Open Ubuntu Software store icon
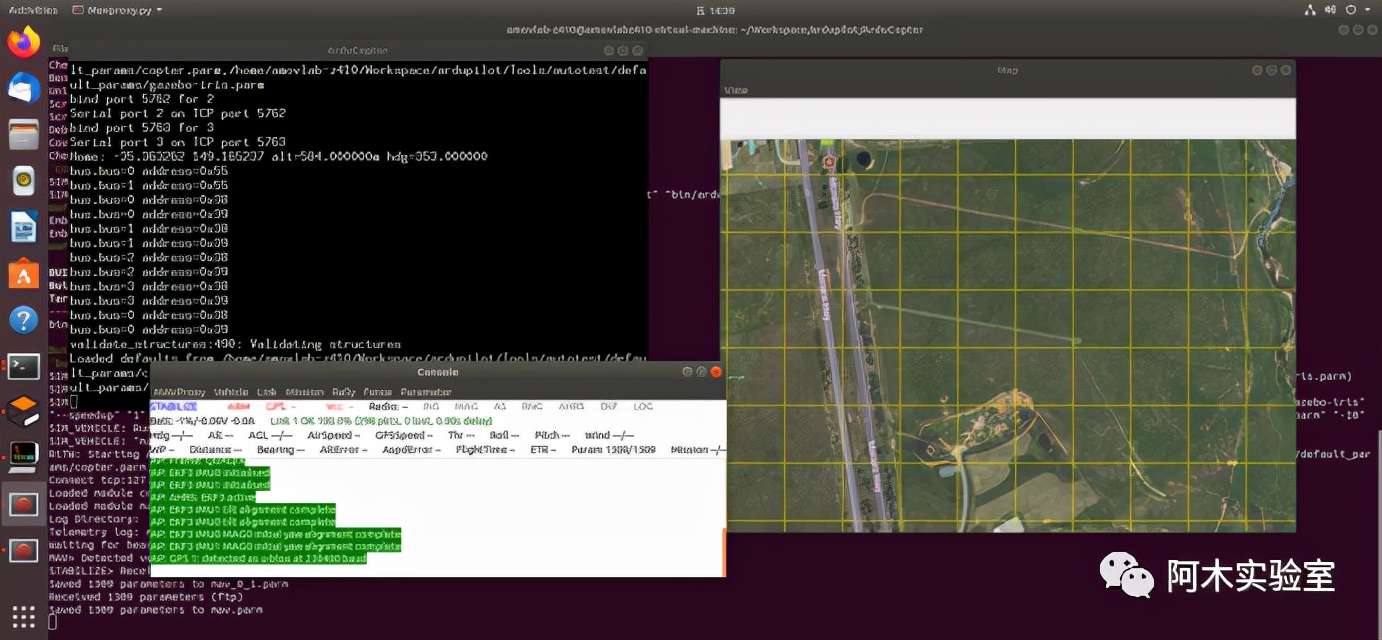This screenshot has width=1382, height=640. pyautogui.click(x=23, y=273)
